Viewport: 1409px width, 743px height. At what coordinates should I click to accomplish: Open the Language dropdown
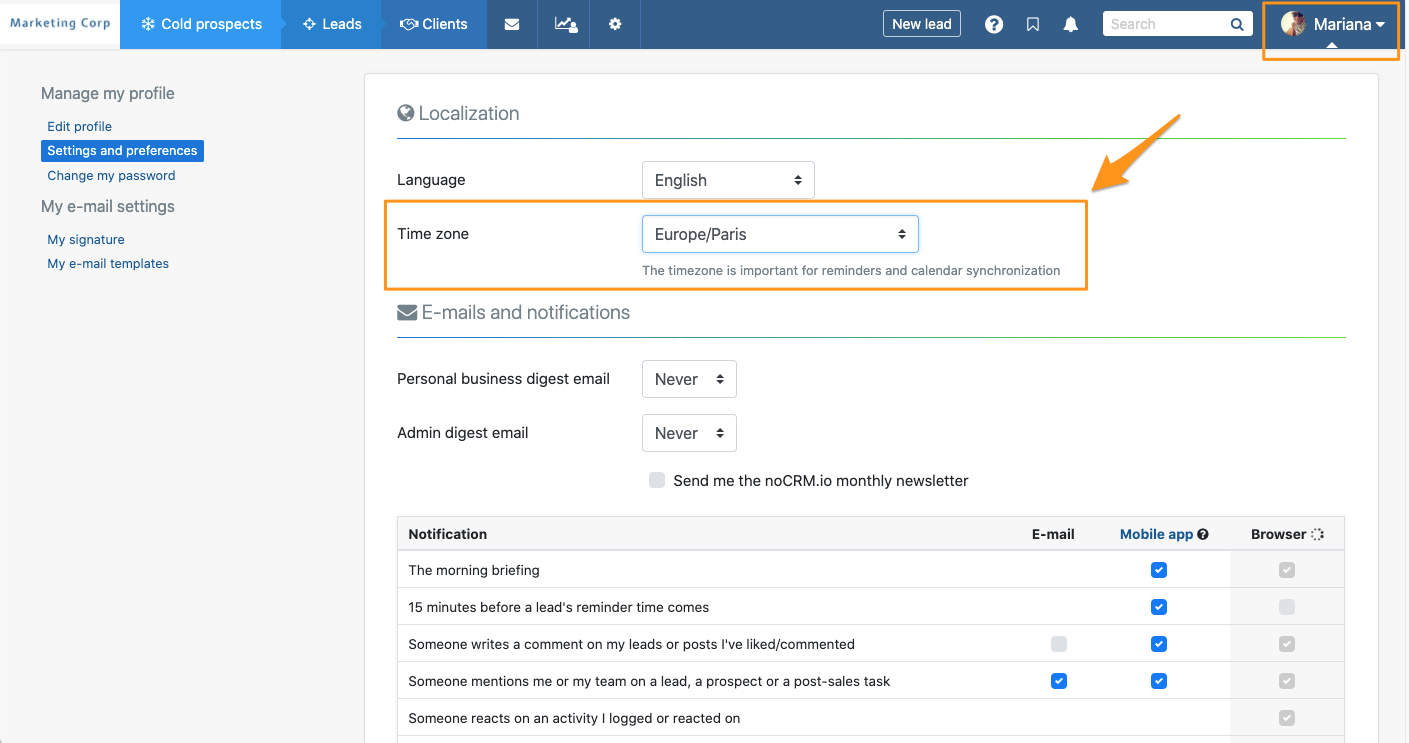tap(728, 180)
